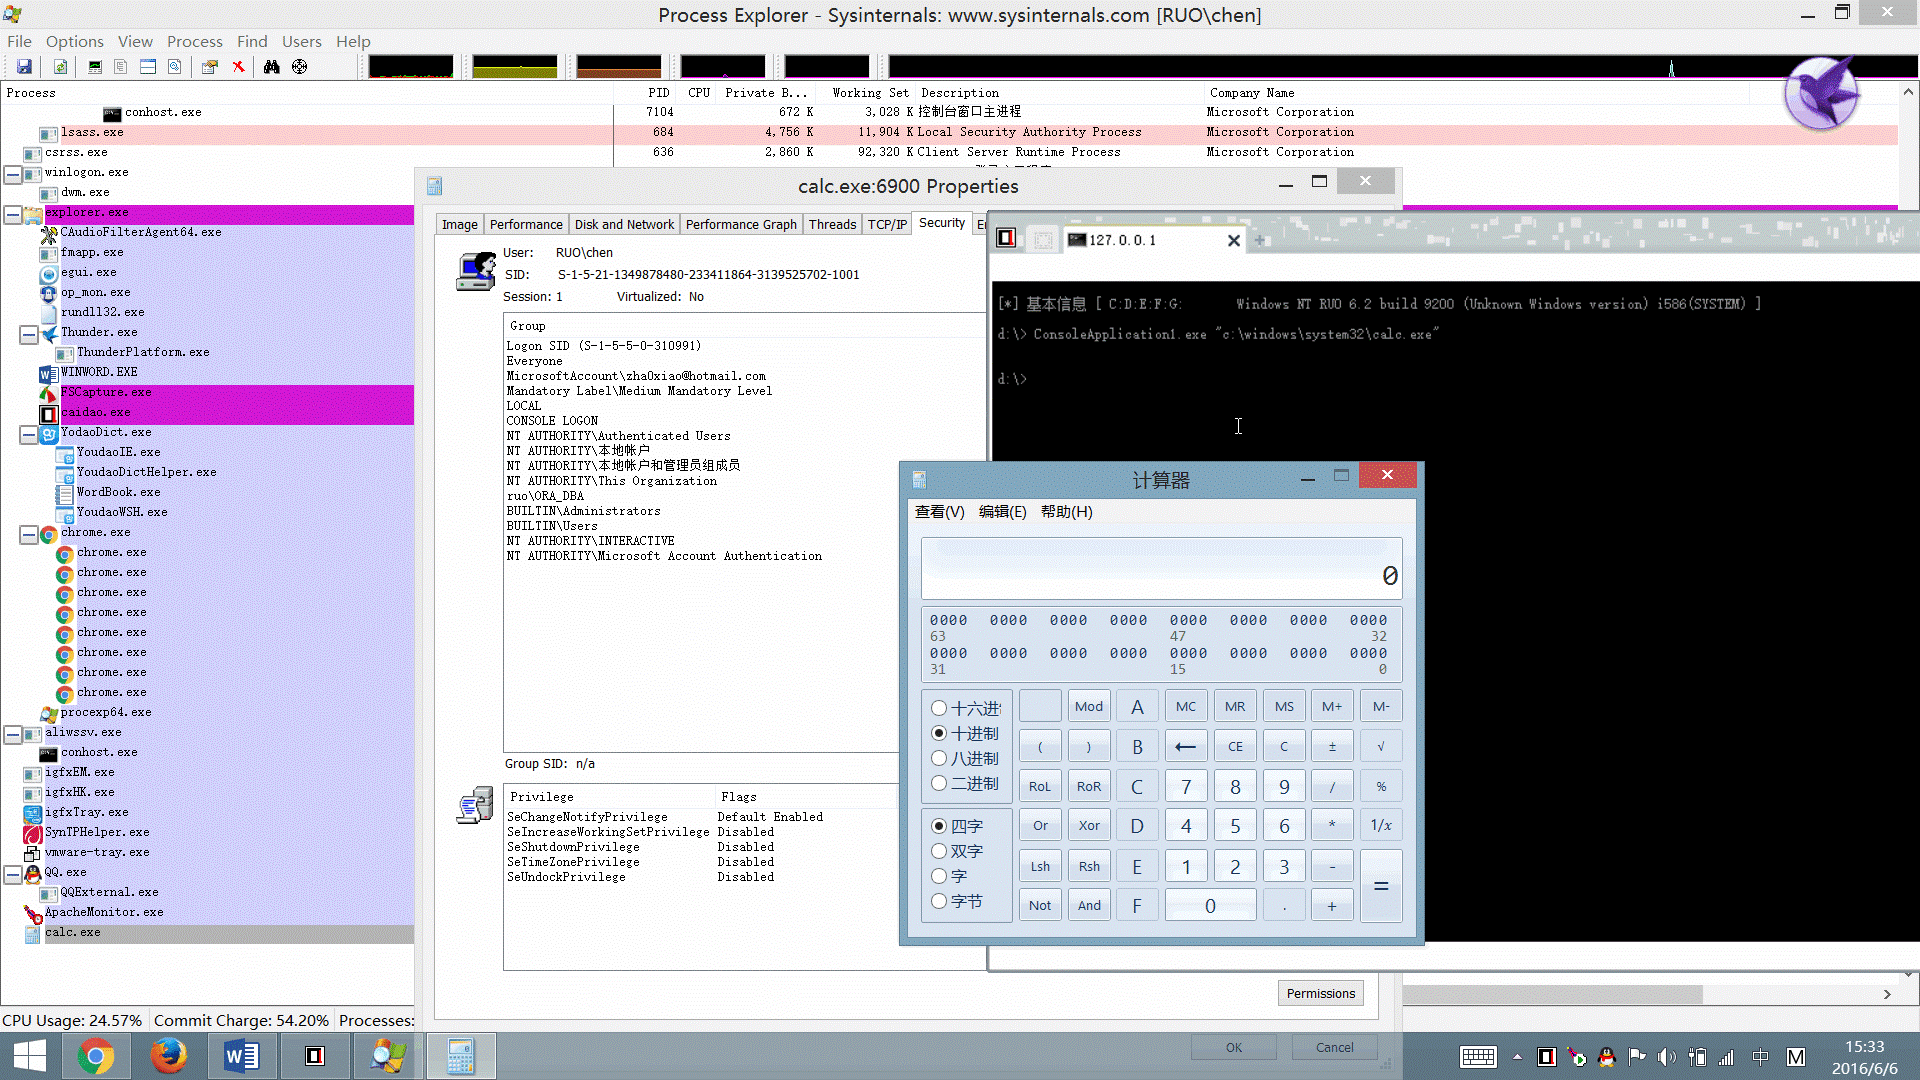
Task: Click the network signal tray icon
Action: tap(1726, 1057)
